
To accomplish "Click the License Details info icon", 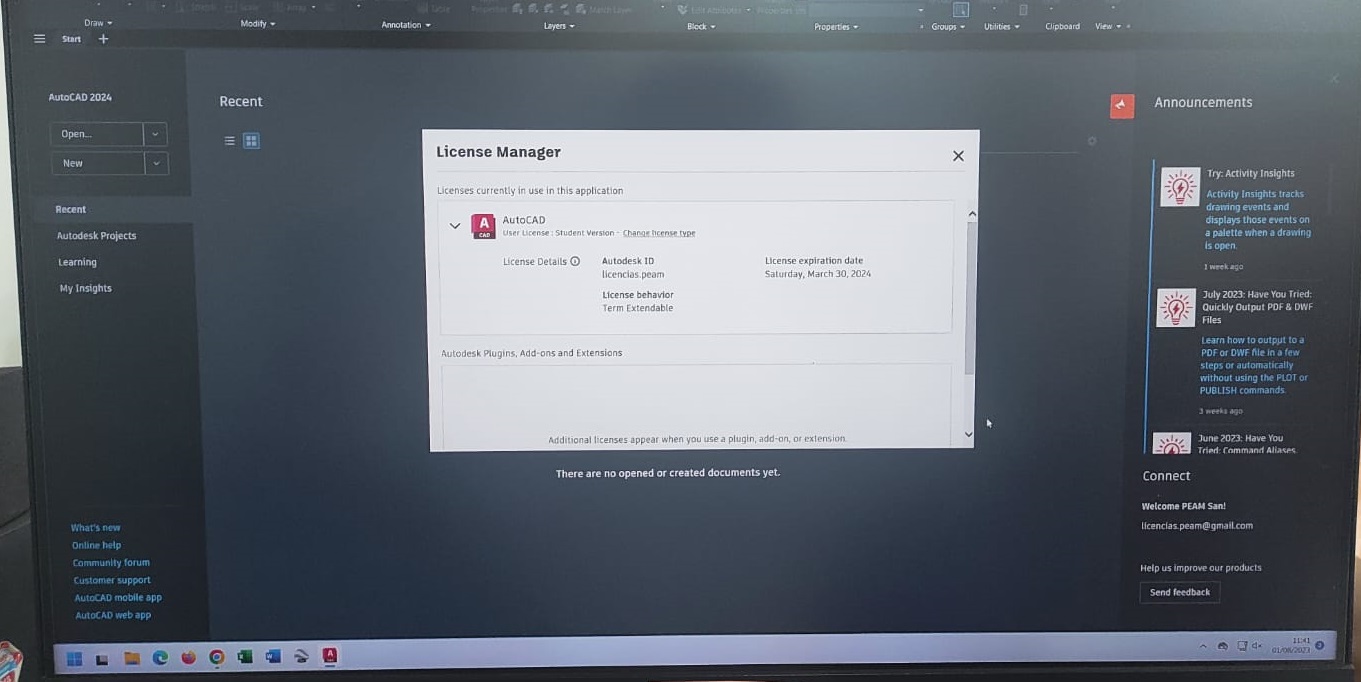I will 575,262.
